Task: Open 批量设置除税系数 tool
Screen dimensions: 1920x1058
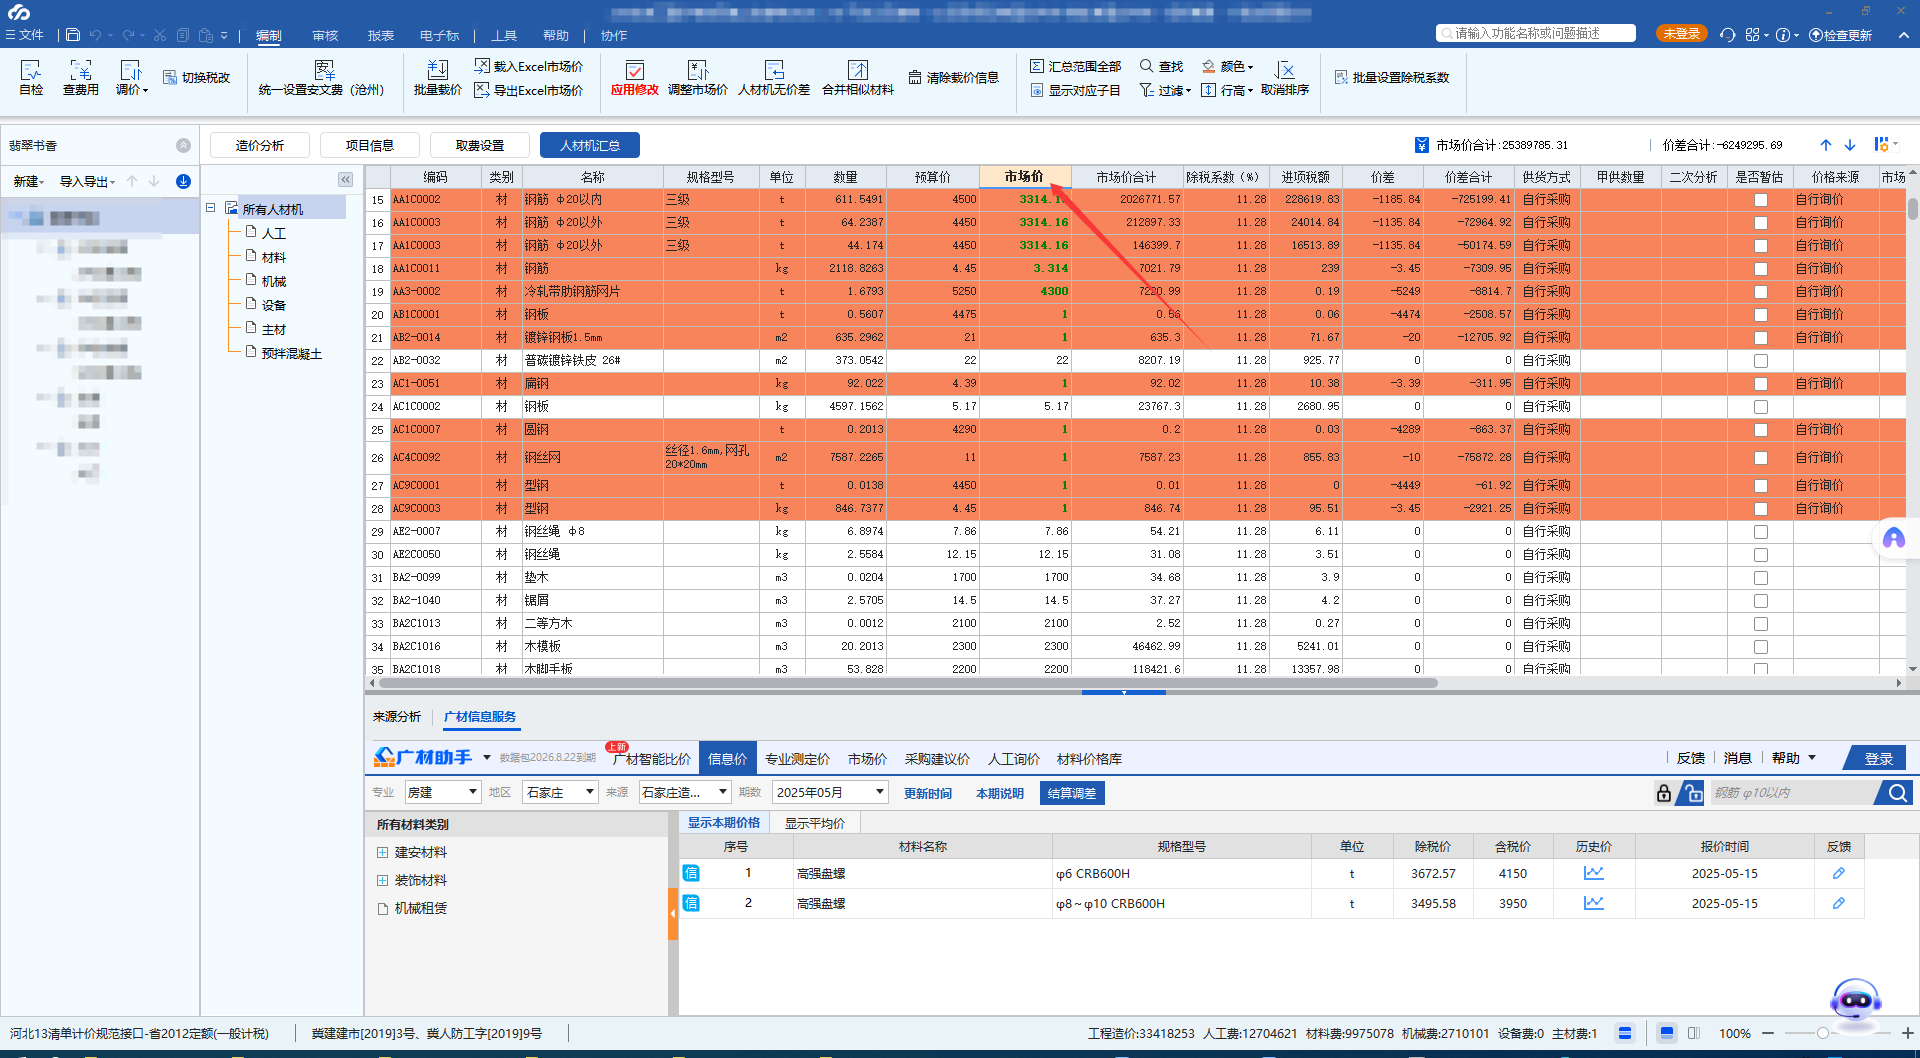Action: 1392,78
